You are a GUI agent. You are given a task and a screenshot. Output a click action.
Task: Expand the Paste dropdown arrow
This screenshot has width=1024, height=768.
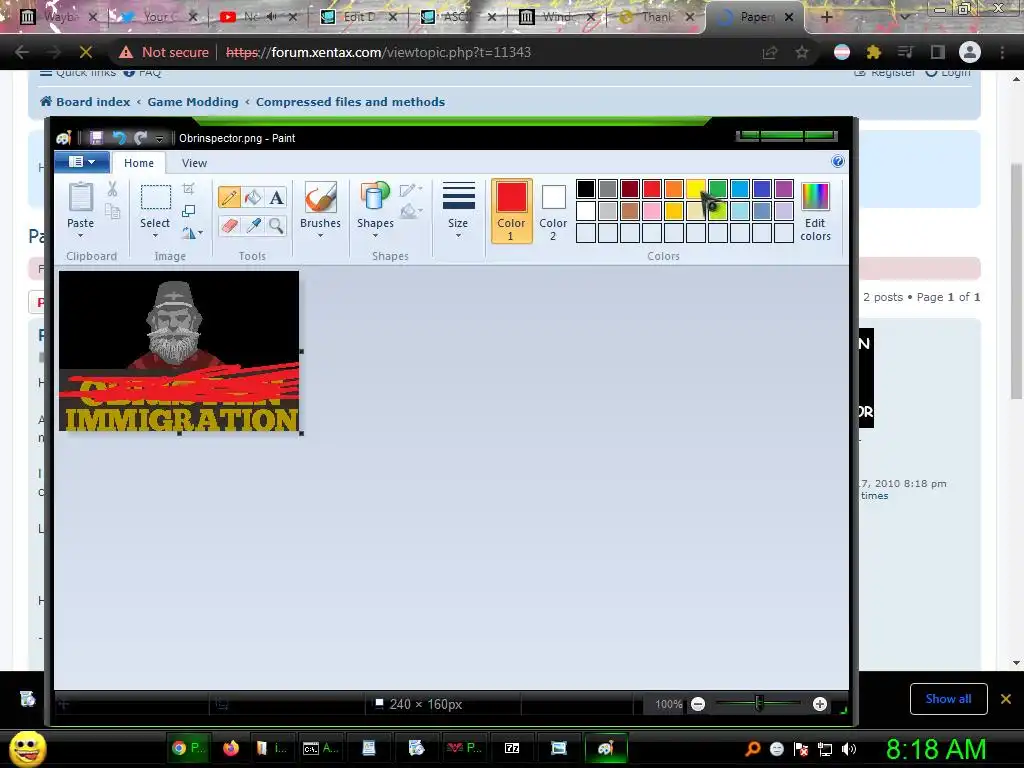[81, 235]
